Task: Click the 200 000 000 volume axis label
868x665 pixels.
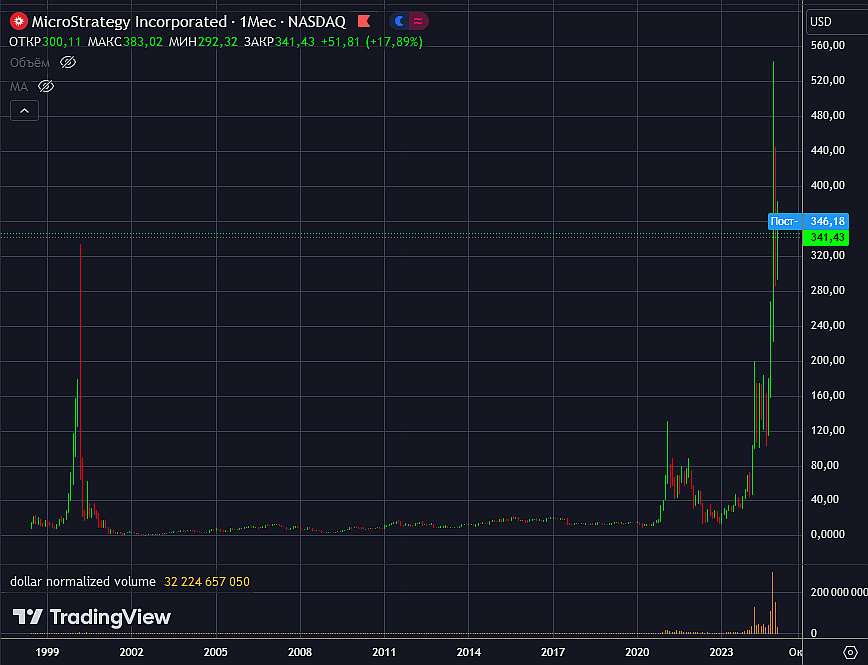Action: (839, 592)
